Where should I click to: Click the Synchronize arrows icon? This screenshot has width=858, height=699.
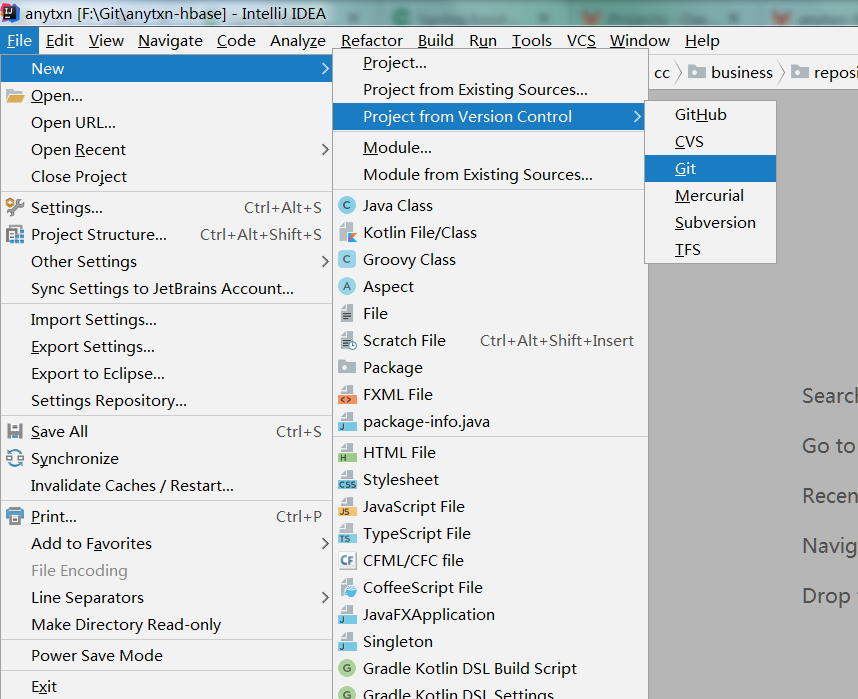pos(15,458)
